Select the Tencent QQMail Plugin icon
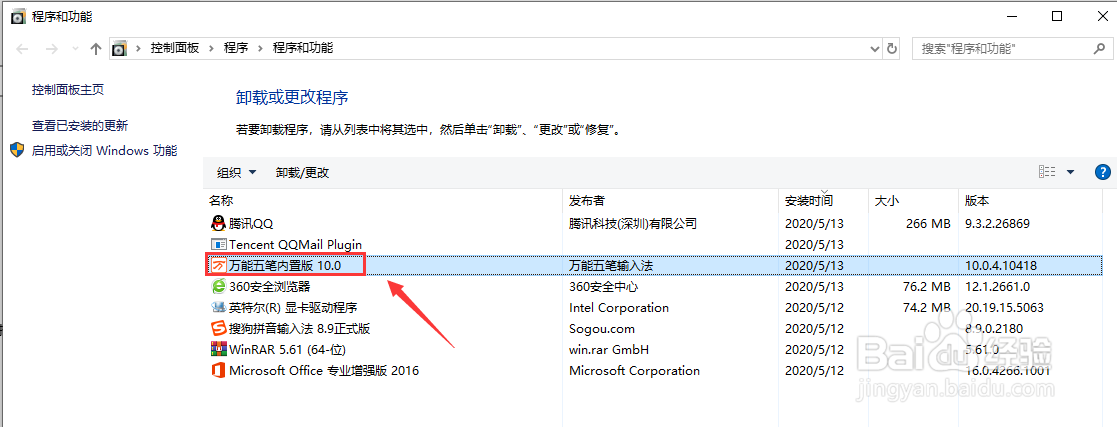The width and height of the screenshot is (1117, 427). pos(219,244)
